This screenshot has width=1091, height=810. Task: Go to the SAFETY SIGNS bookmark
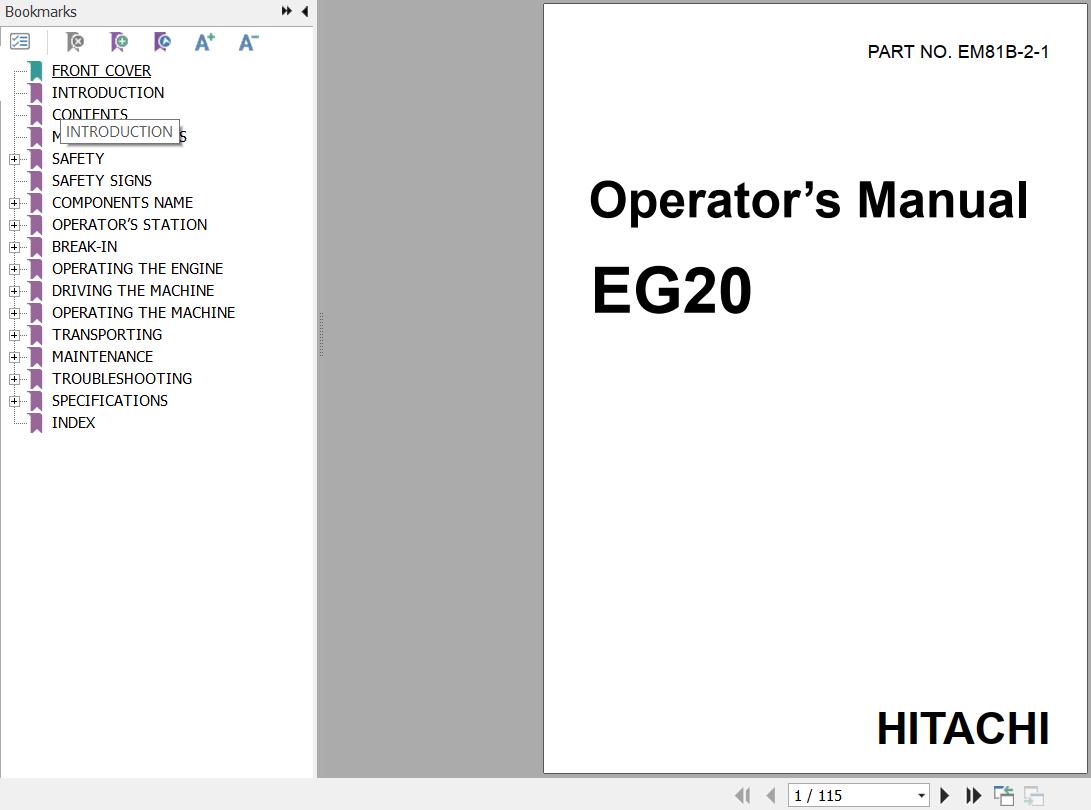(x=102, y=181)
